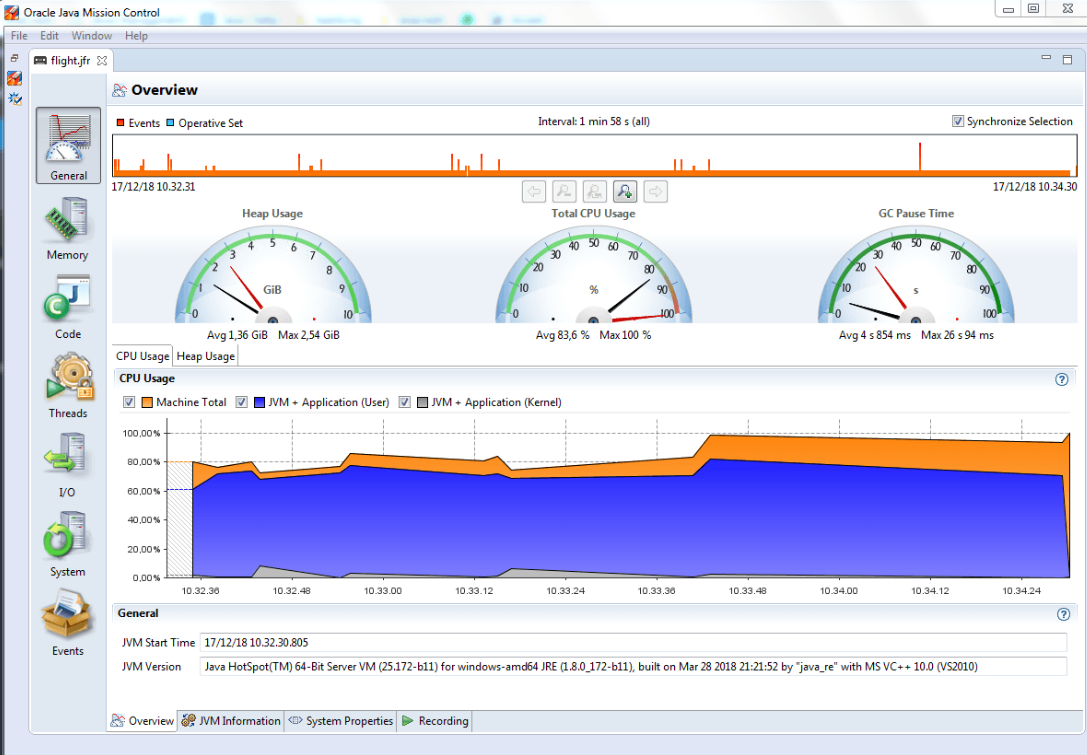Click the red Events legend swatch
The height and width of the screenshot is (755, 1087).
[121, 123]
